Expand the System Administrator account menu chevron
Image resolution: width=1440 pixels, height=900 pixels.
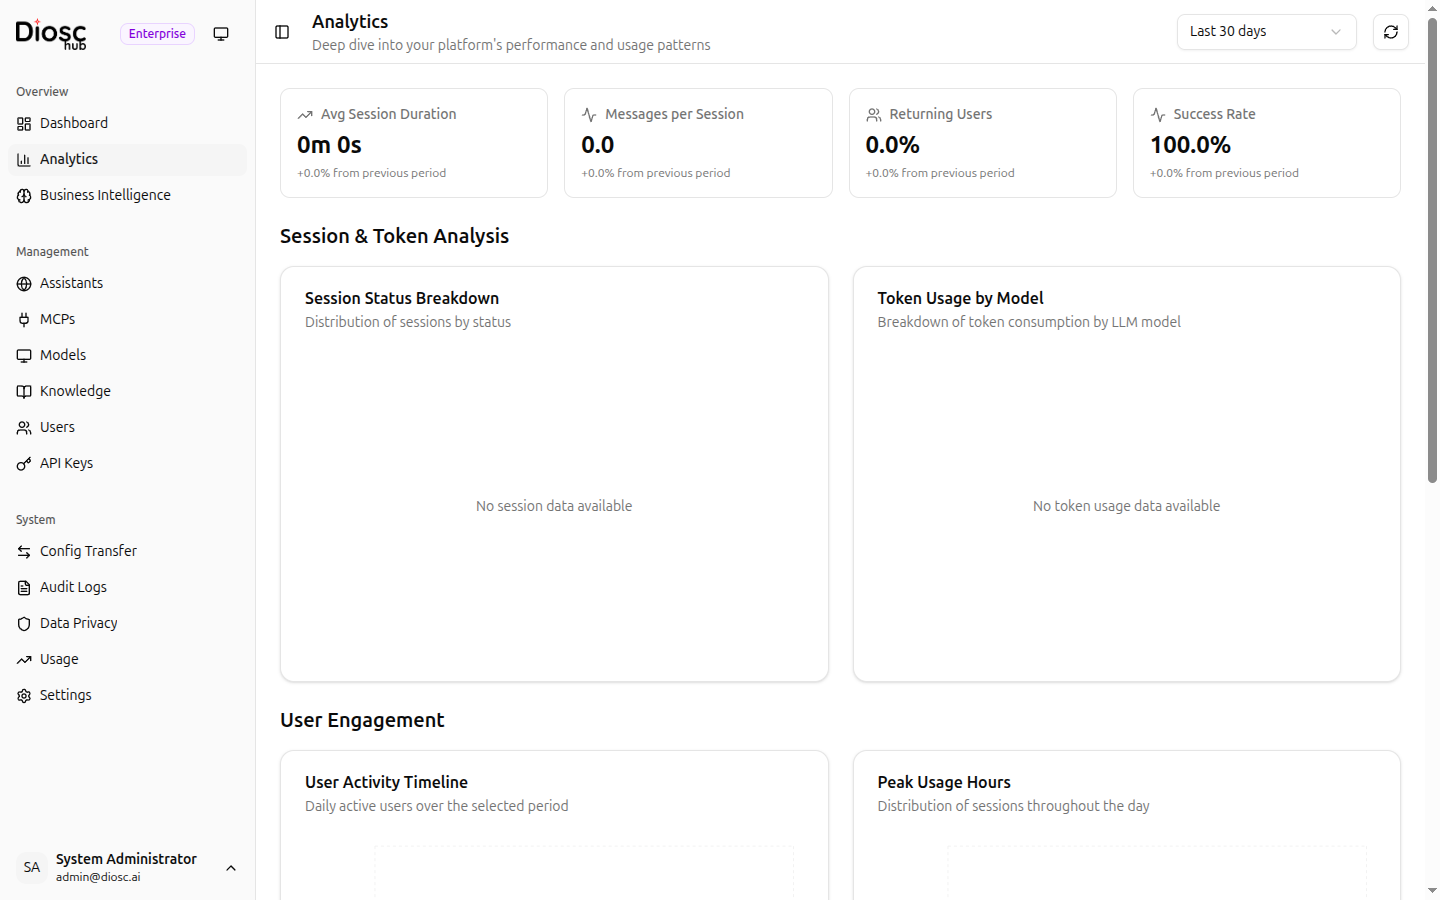[231, 868]
